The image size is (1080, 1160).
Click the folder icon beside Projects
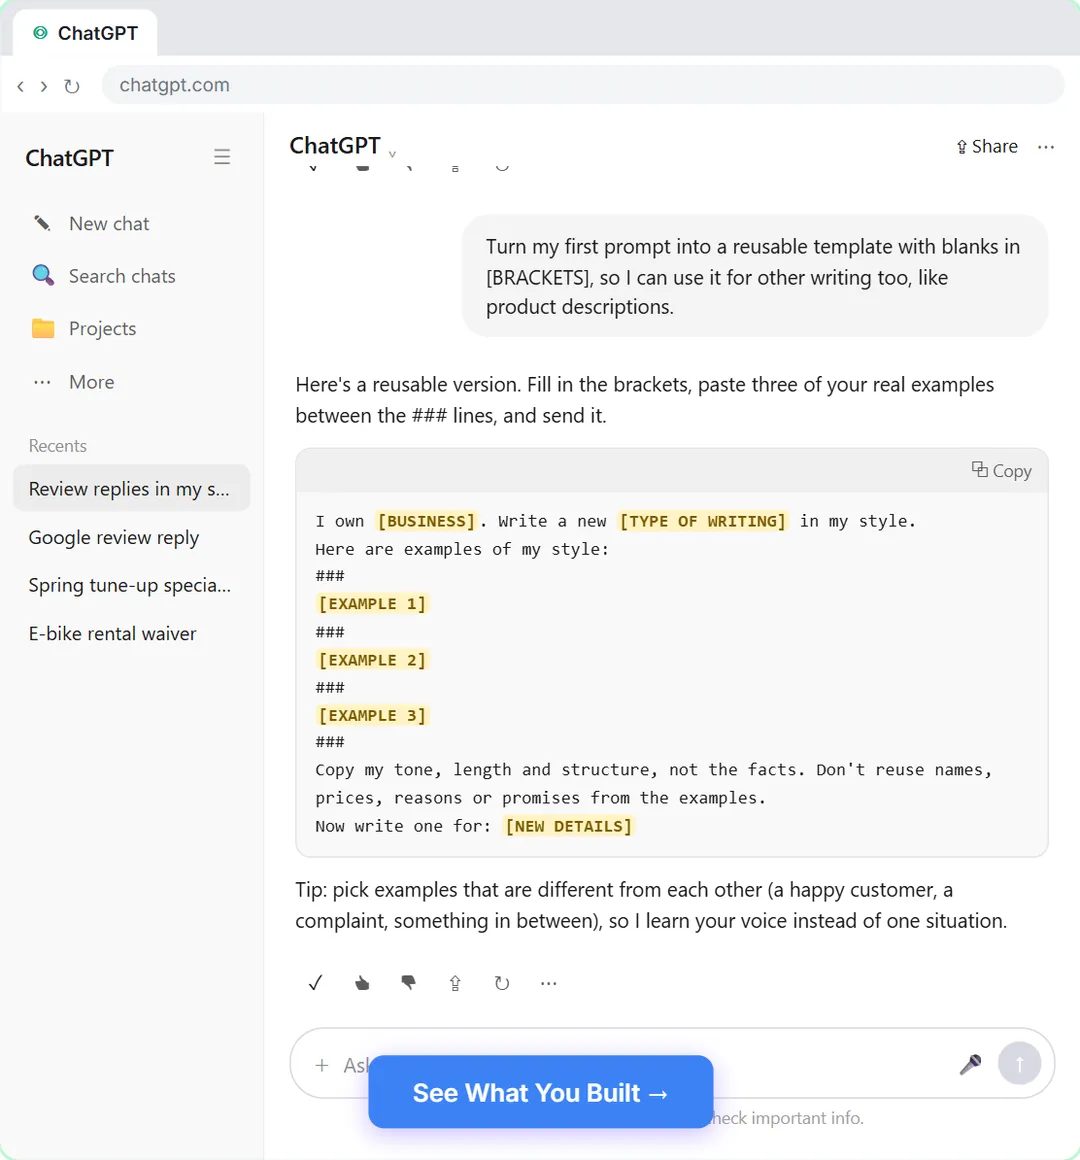click(x=43, y=328)
